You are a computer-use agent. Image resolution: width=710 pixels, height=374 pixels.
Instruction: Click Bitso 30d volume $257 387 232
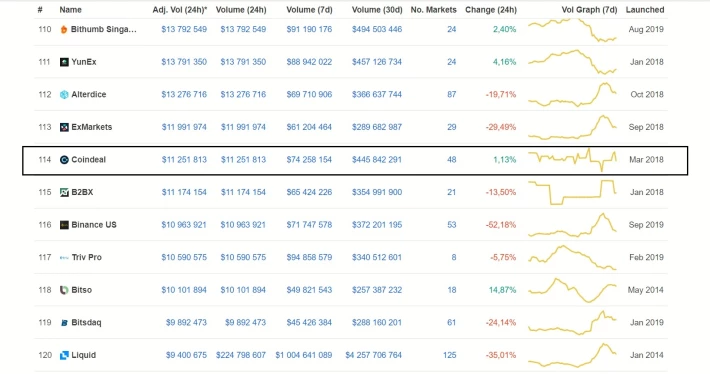pyautogui.click(x=377, y=290)
